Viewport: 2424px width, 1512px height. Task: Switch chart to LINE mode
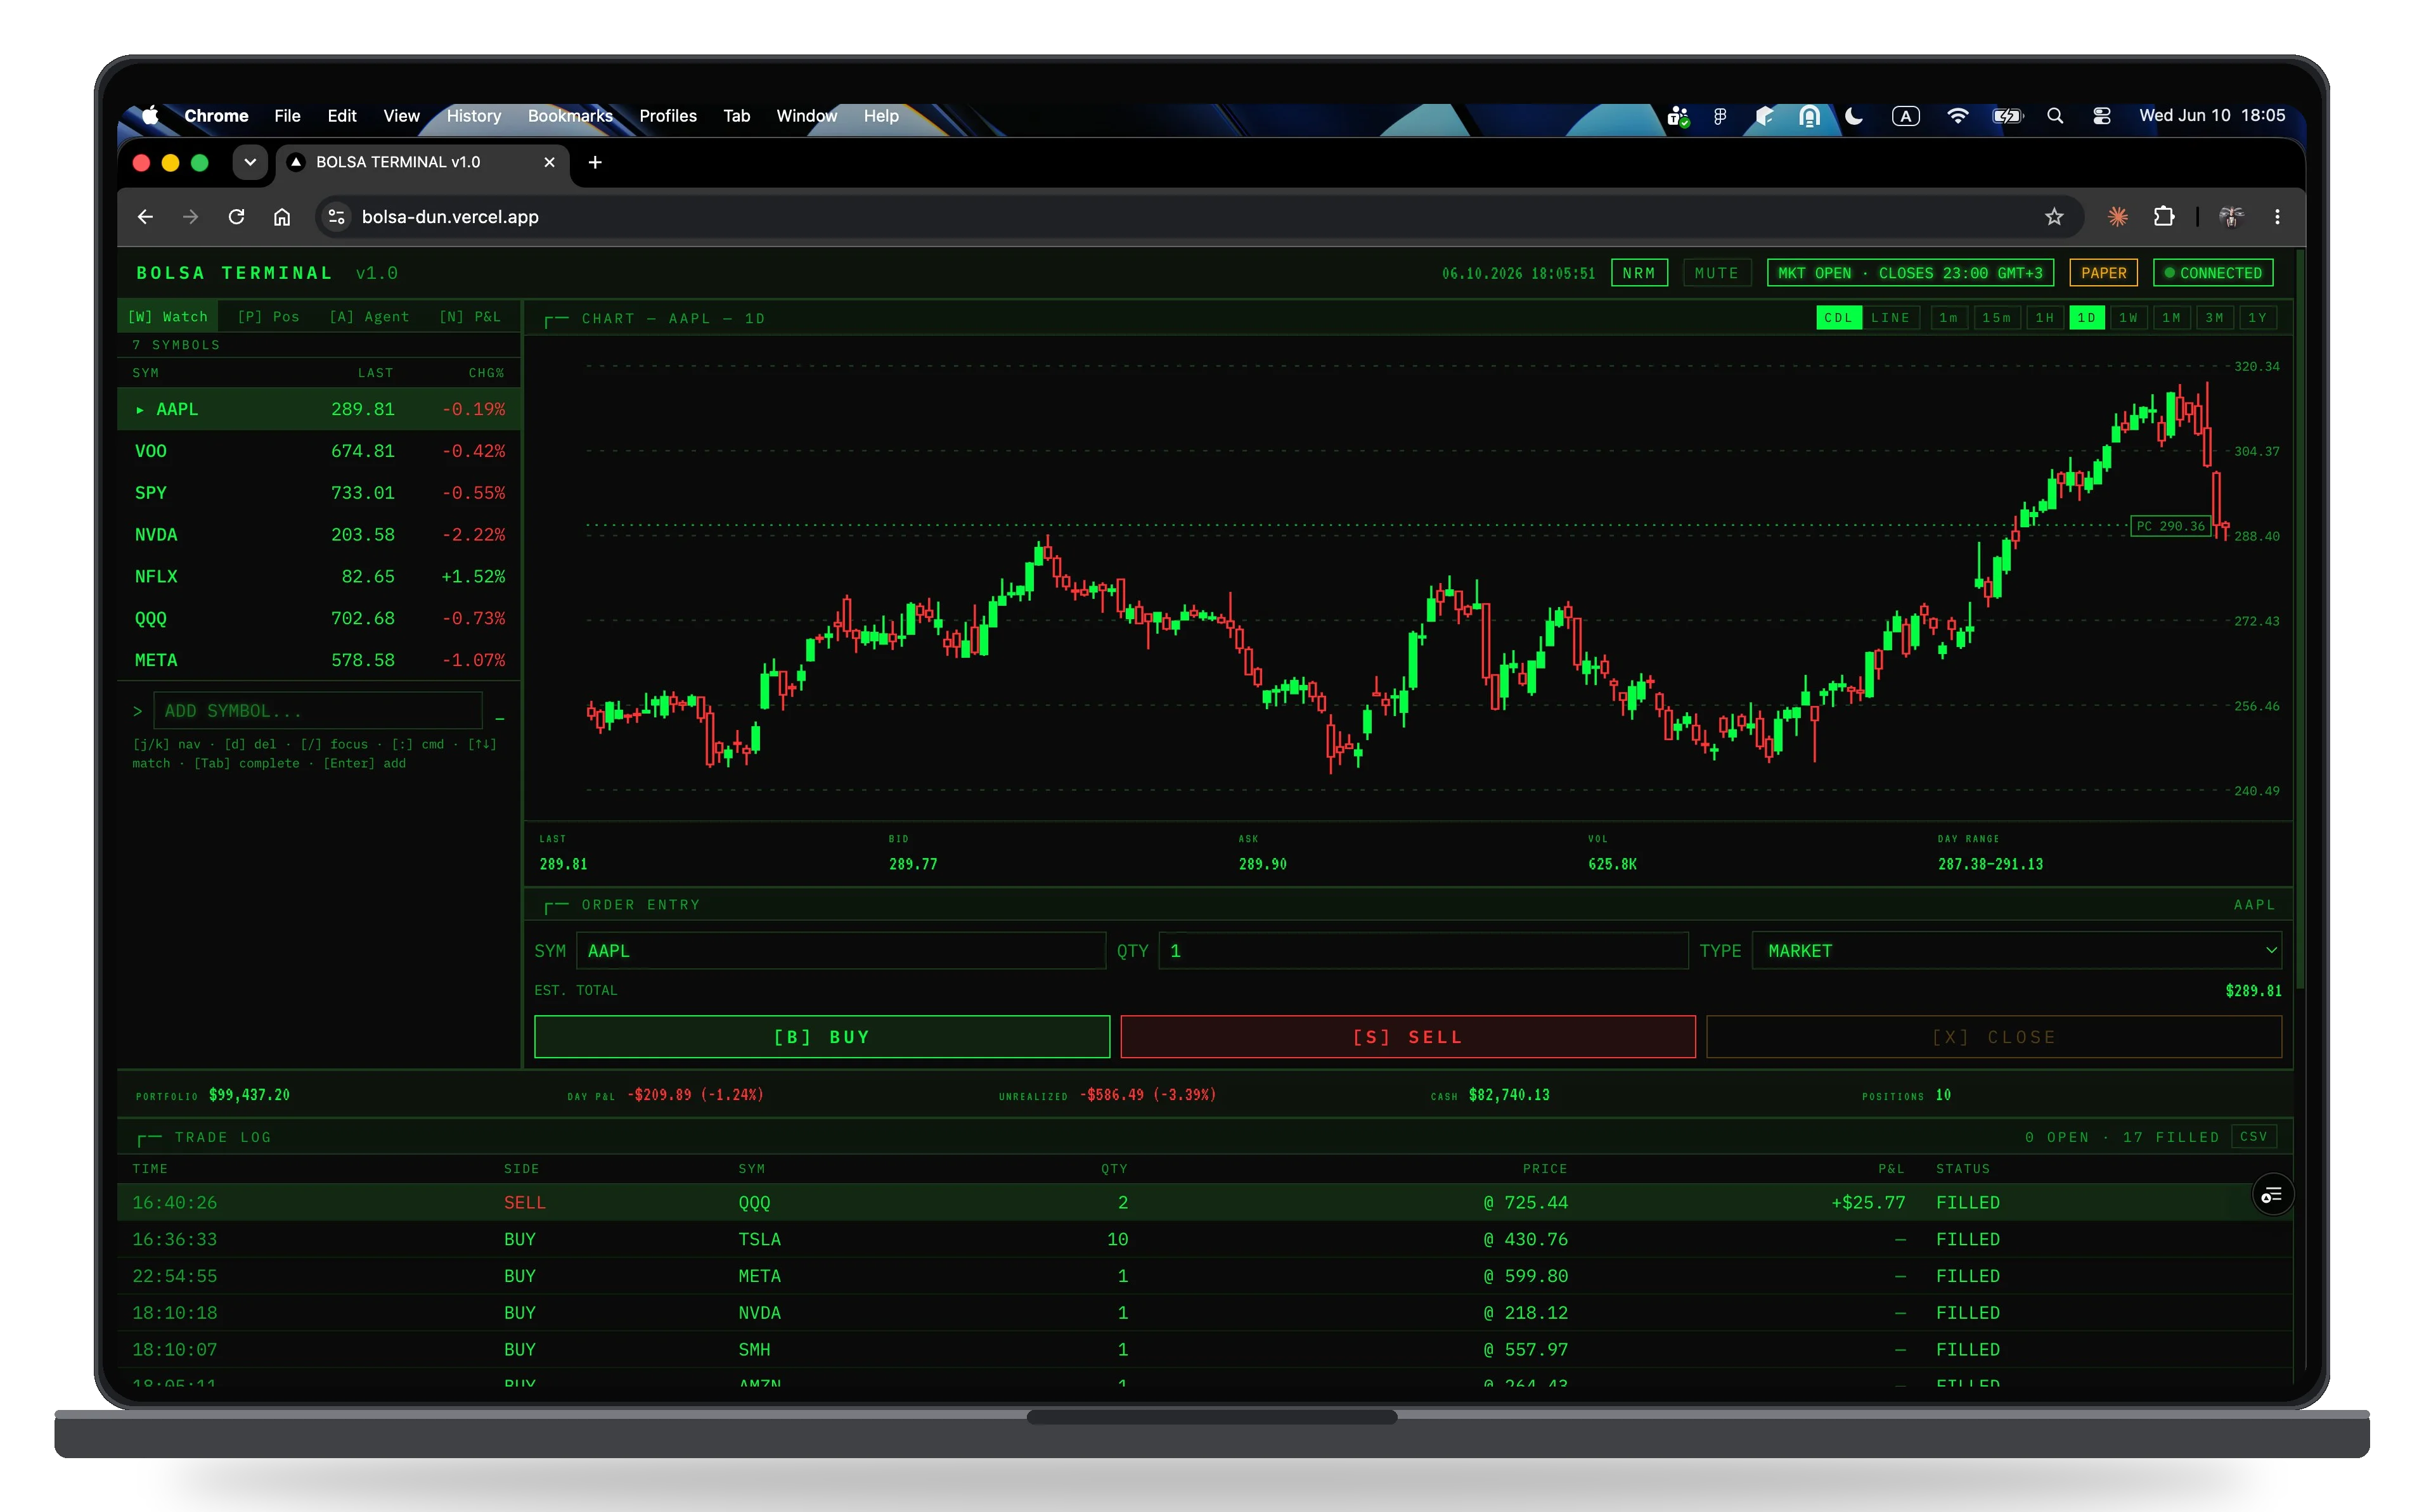[1890, 318]
